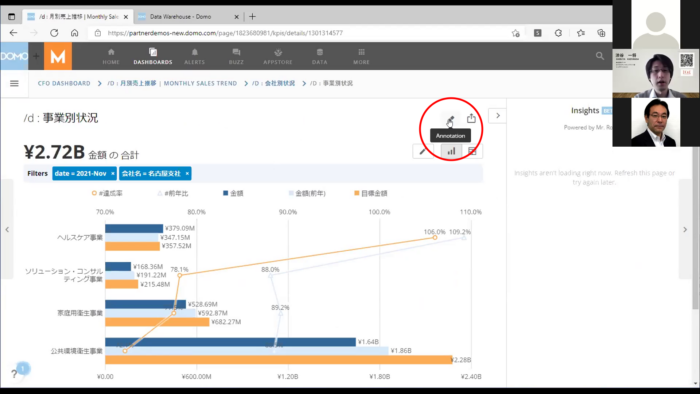Reload the page with refresh icon

pos(54,33)
